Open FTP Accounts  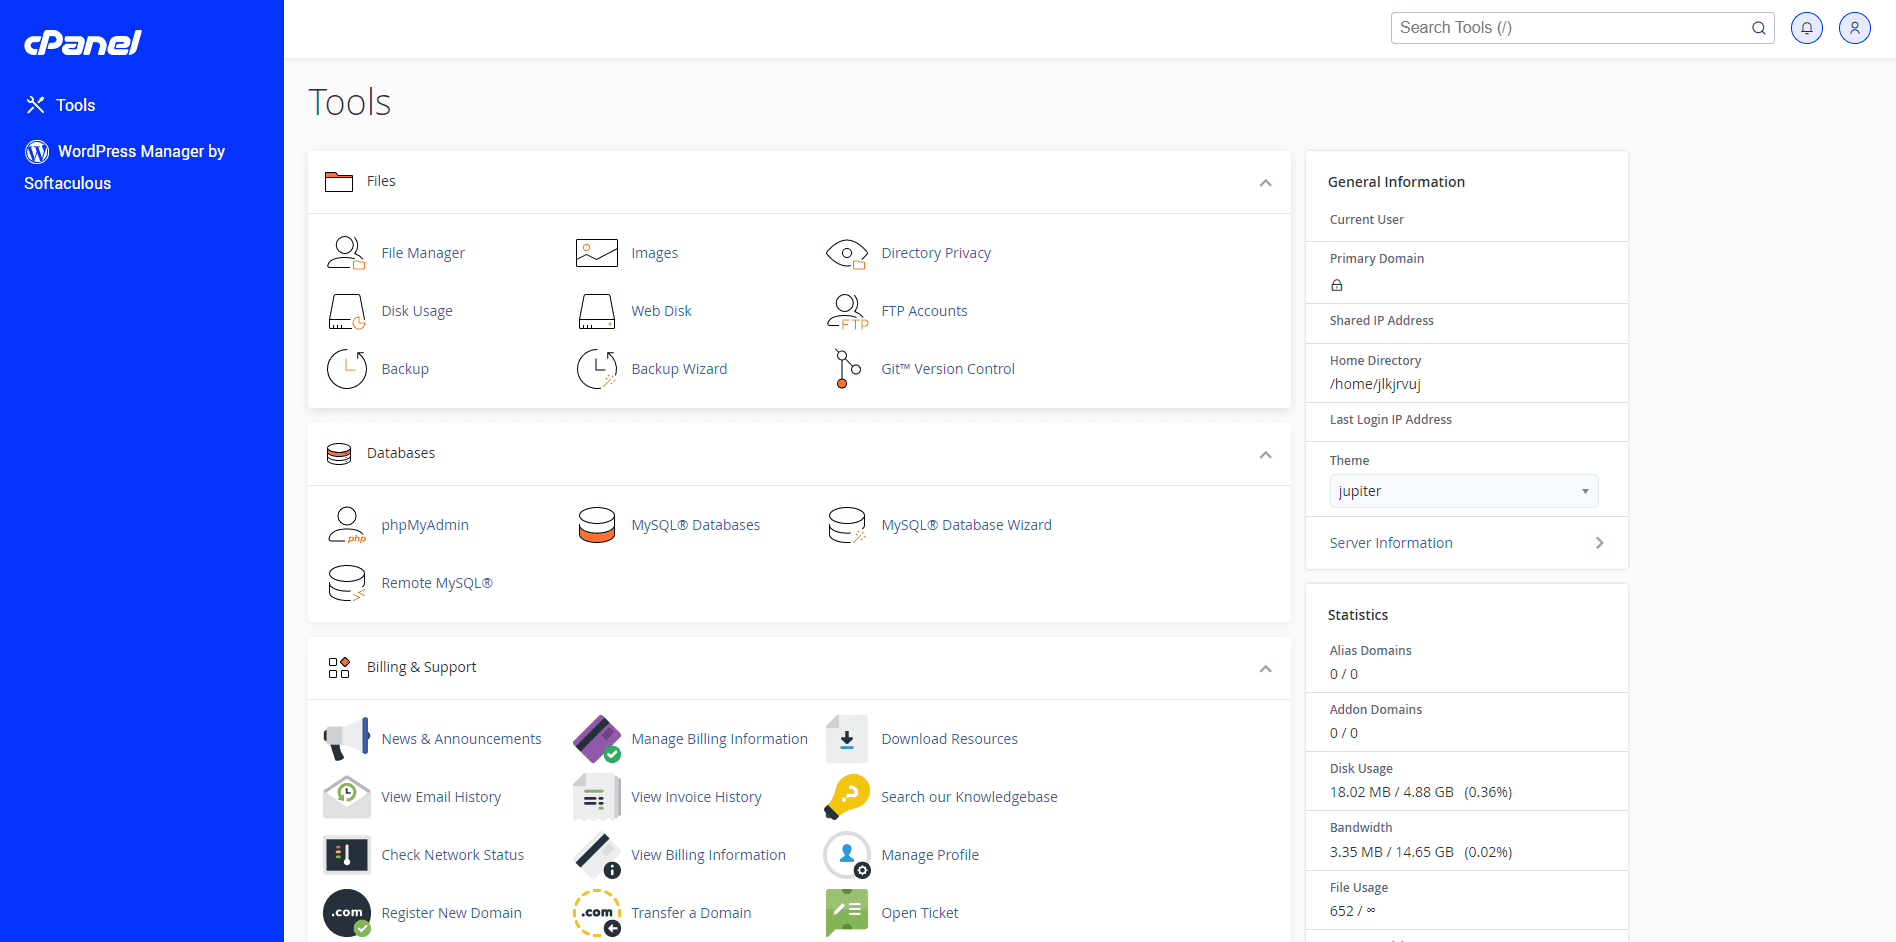coord(923,310)
